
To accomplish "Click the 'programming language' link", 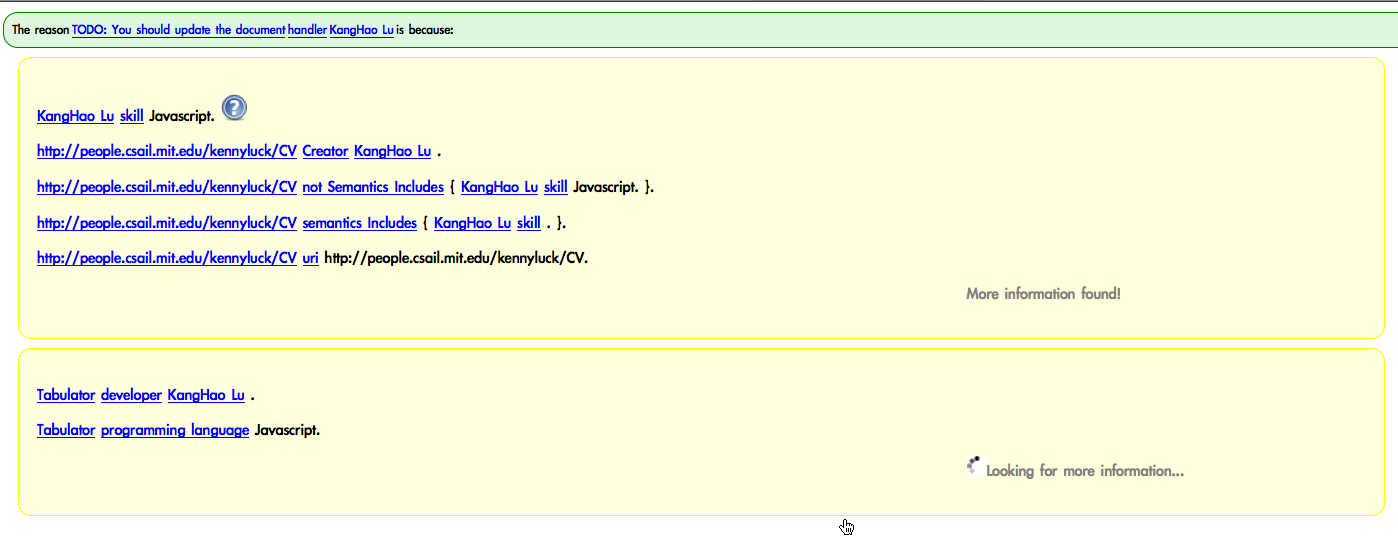I will pyautogui.click(x=175, y=430).
